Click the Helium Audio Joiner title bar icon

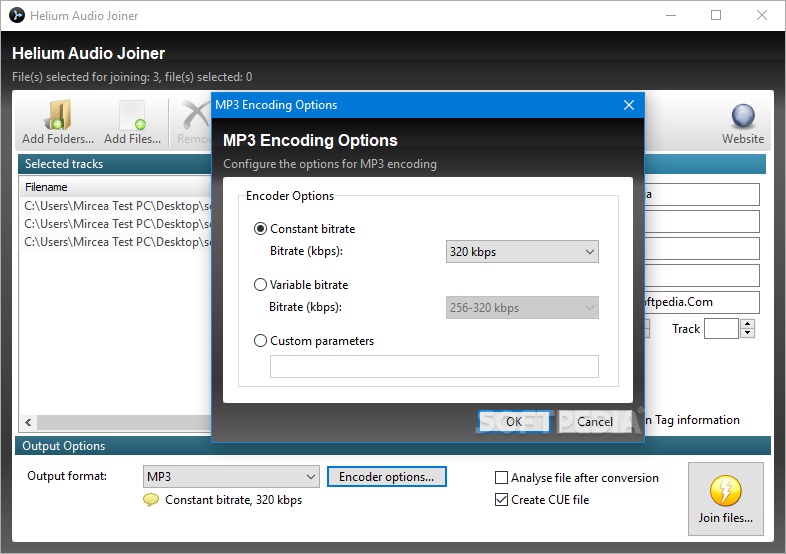17,16
